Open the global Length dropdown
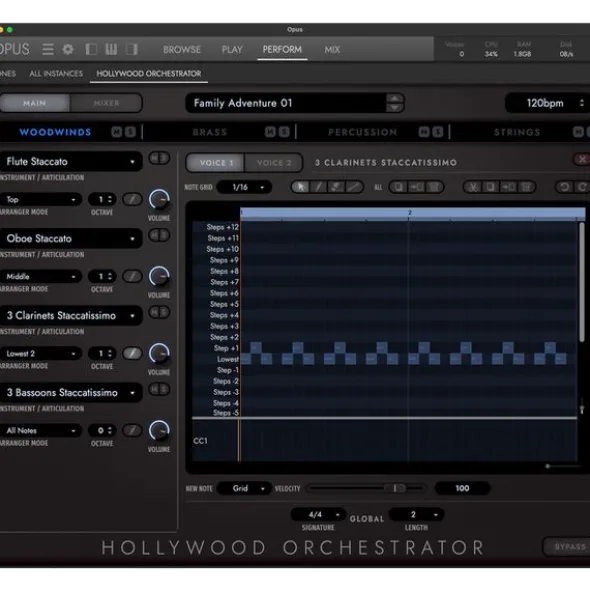 [416, 514]
